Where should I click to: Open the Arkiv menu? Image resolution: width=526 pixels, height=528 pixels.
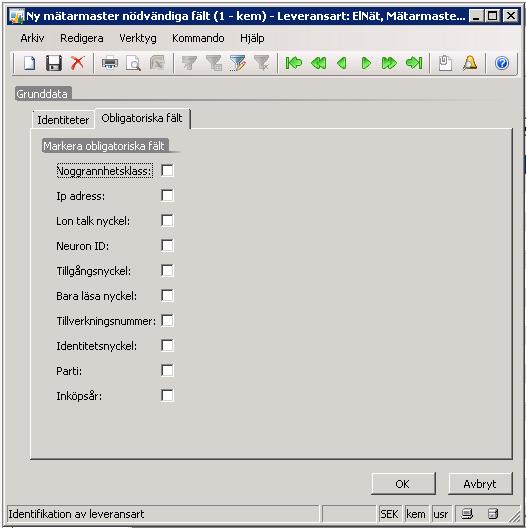(32, 38)
